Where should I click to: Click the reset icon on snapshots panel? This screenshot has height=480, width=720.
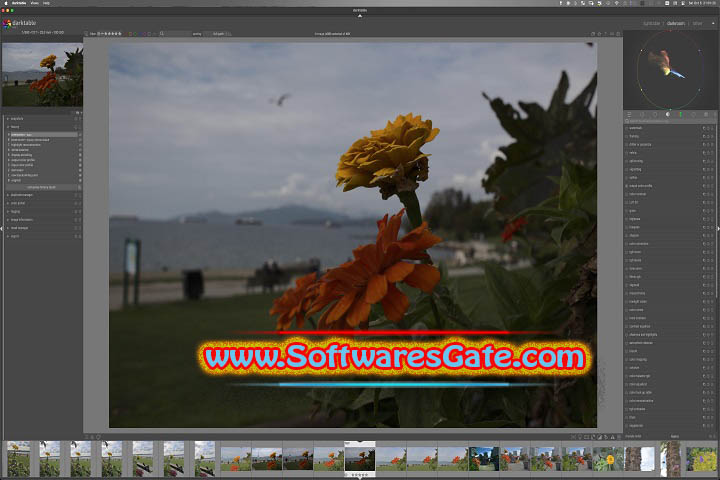click(76, 119)
